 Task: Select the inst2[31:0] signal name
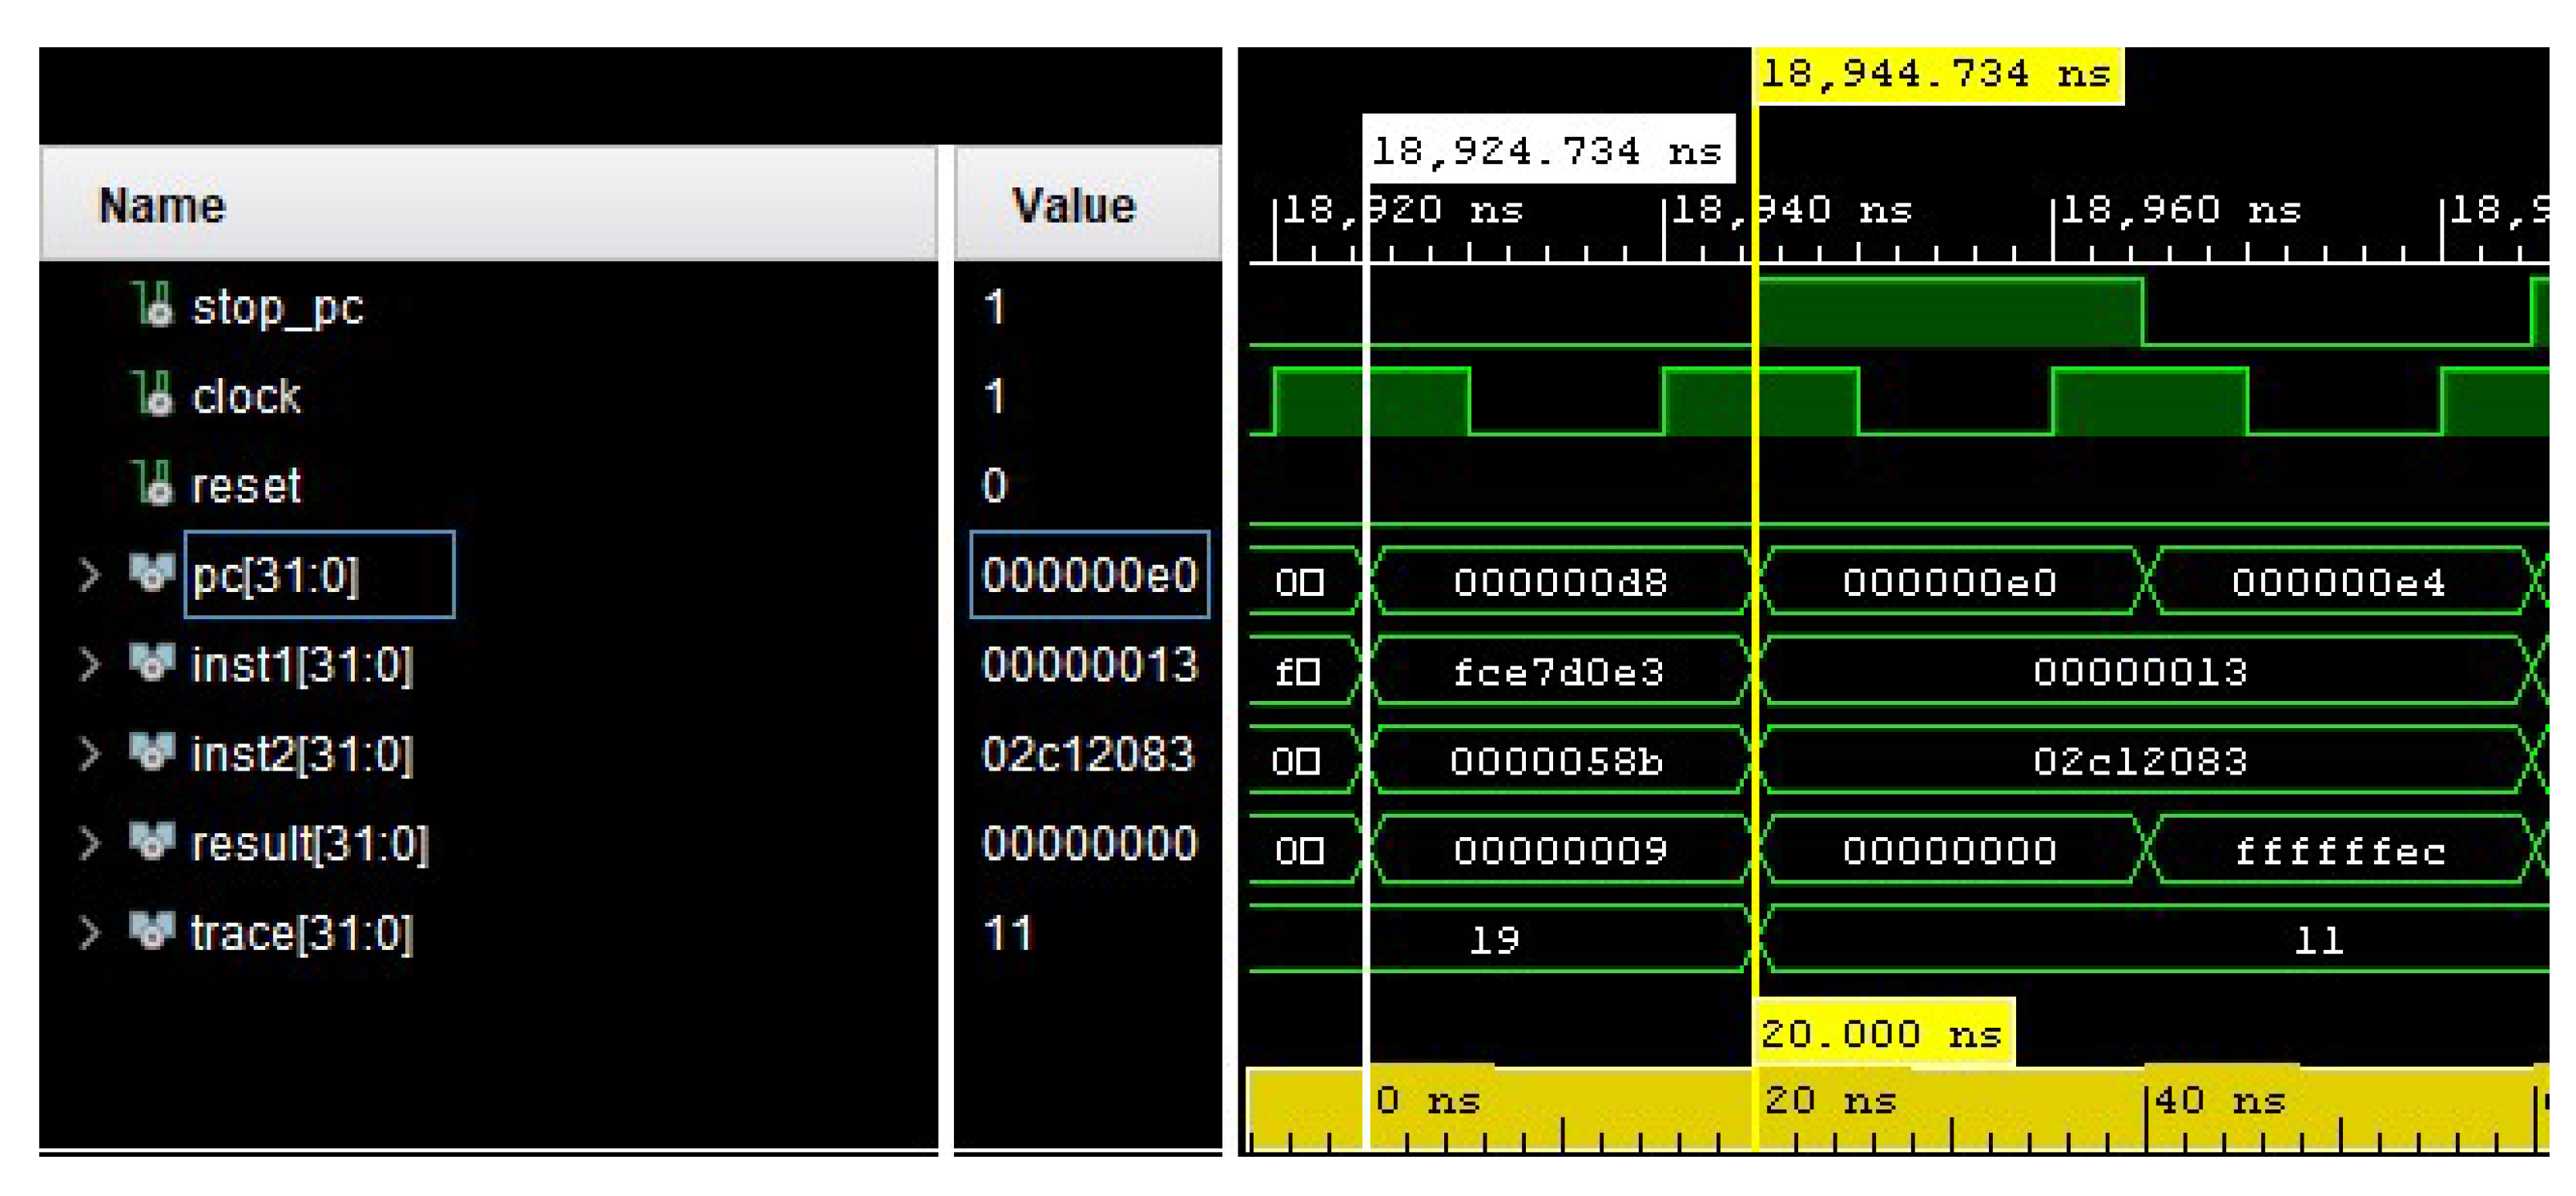(302, 754)
